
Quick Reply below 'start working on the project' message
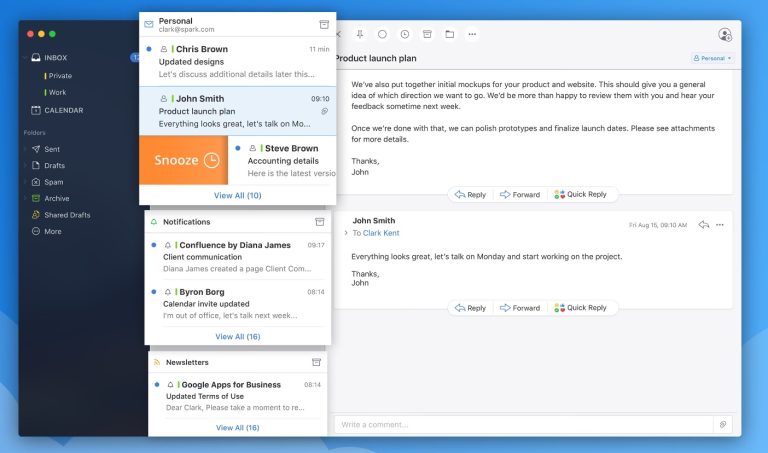[x=580, y=308]
